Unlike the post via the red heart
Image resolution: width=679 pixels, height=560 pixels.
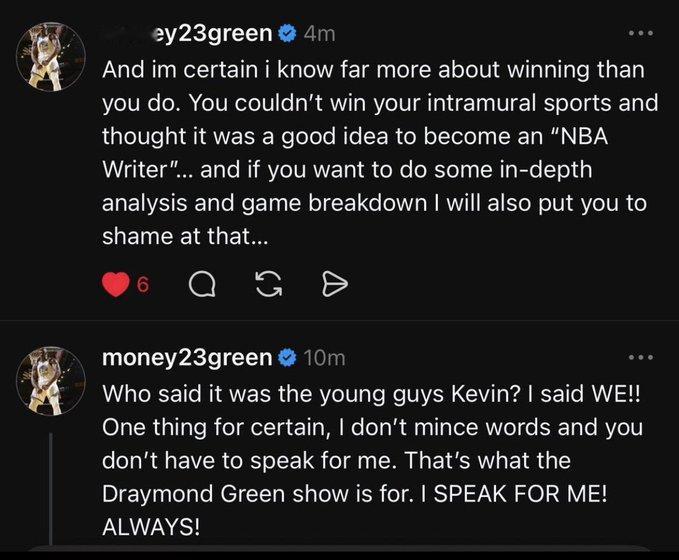(116, 285)
